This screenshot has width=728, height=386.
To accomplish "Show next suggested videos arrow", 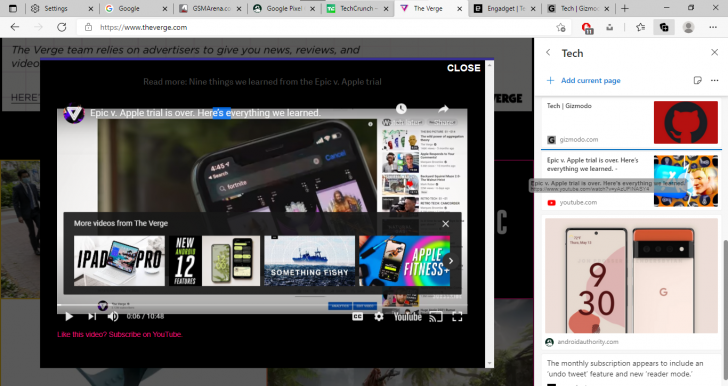I will point(450,261).
